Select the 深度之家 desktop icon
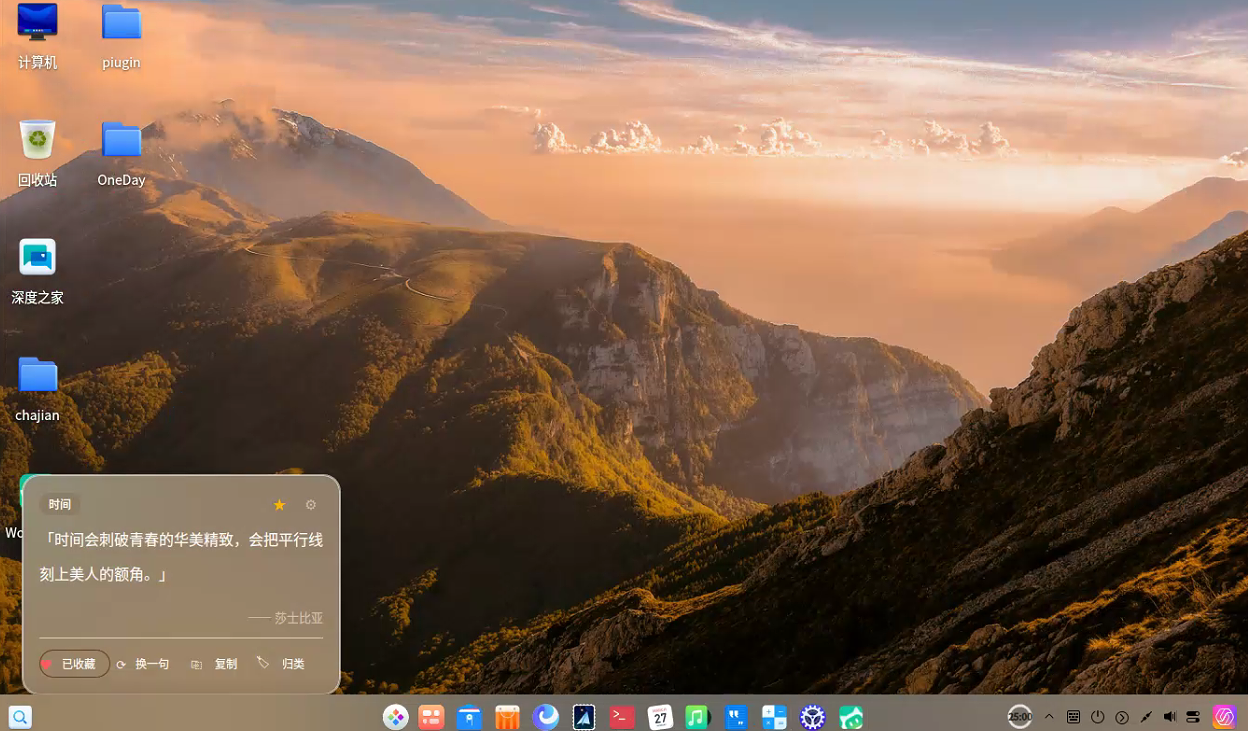 click(38, 271)
